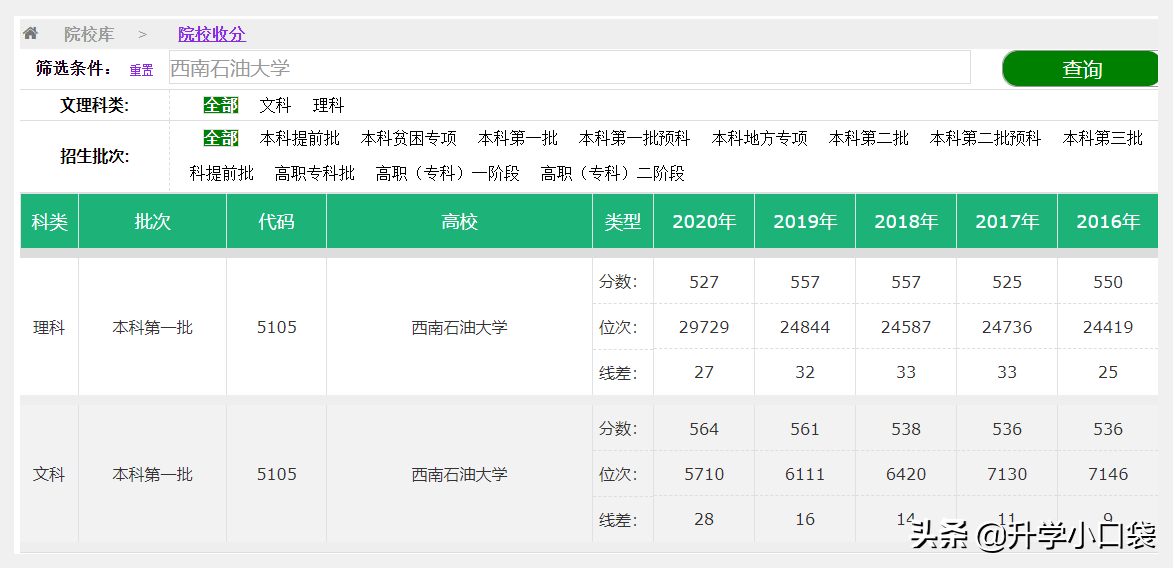1173x568 pixels.
Task: Filter by 本科第三批 batch
Action: click(1103, 138)
